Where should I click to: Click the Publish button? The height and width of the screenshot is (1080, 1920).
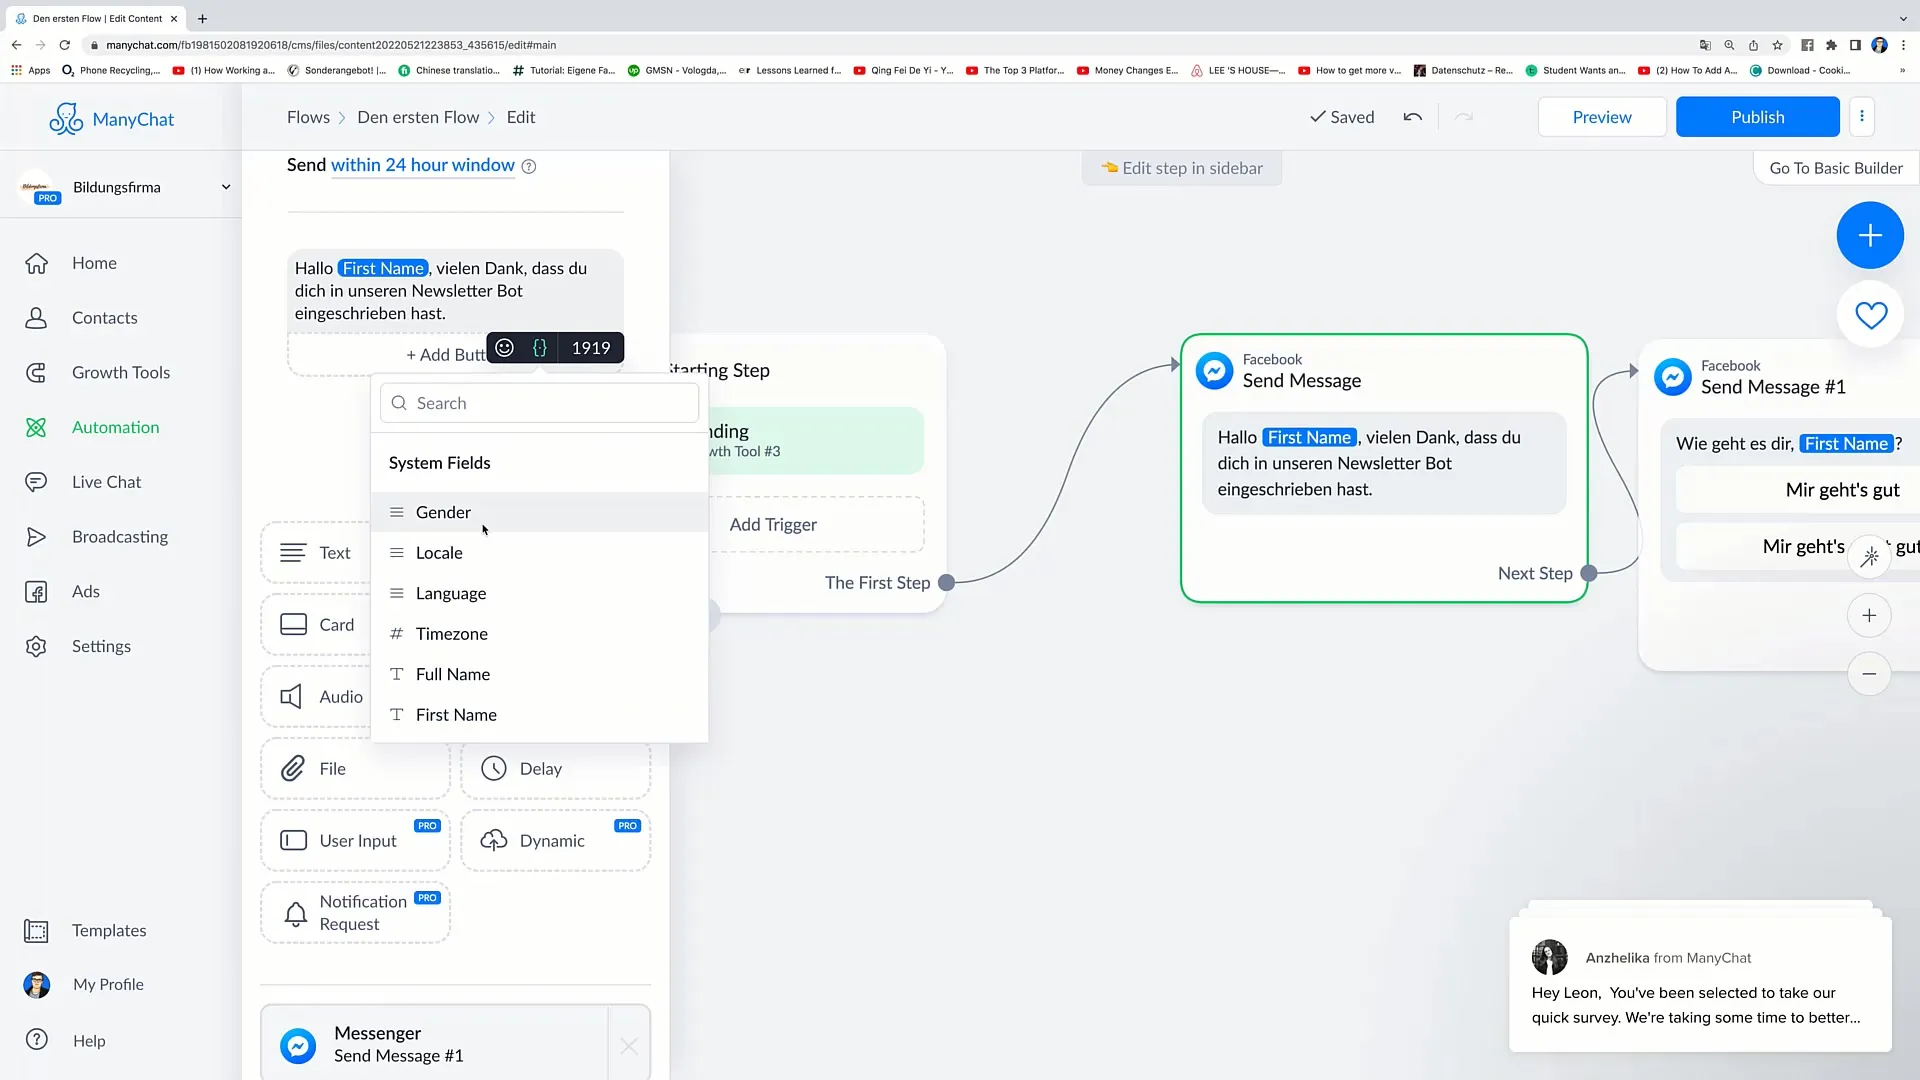[x=1758, y=117]
